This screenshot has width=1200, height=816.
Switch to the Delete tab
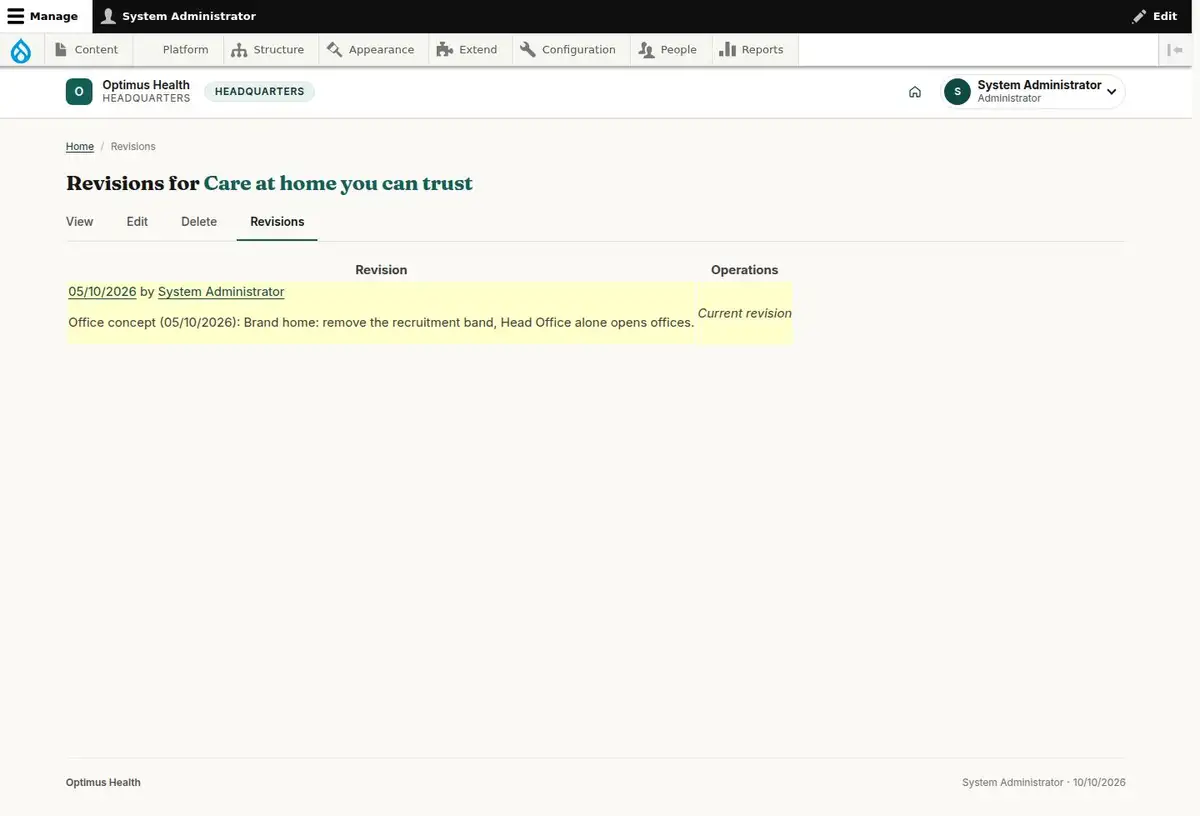click(199, 222)
